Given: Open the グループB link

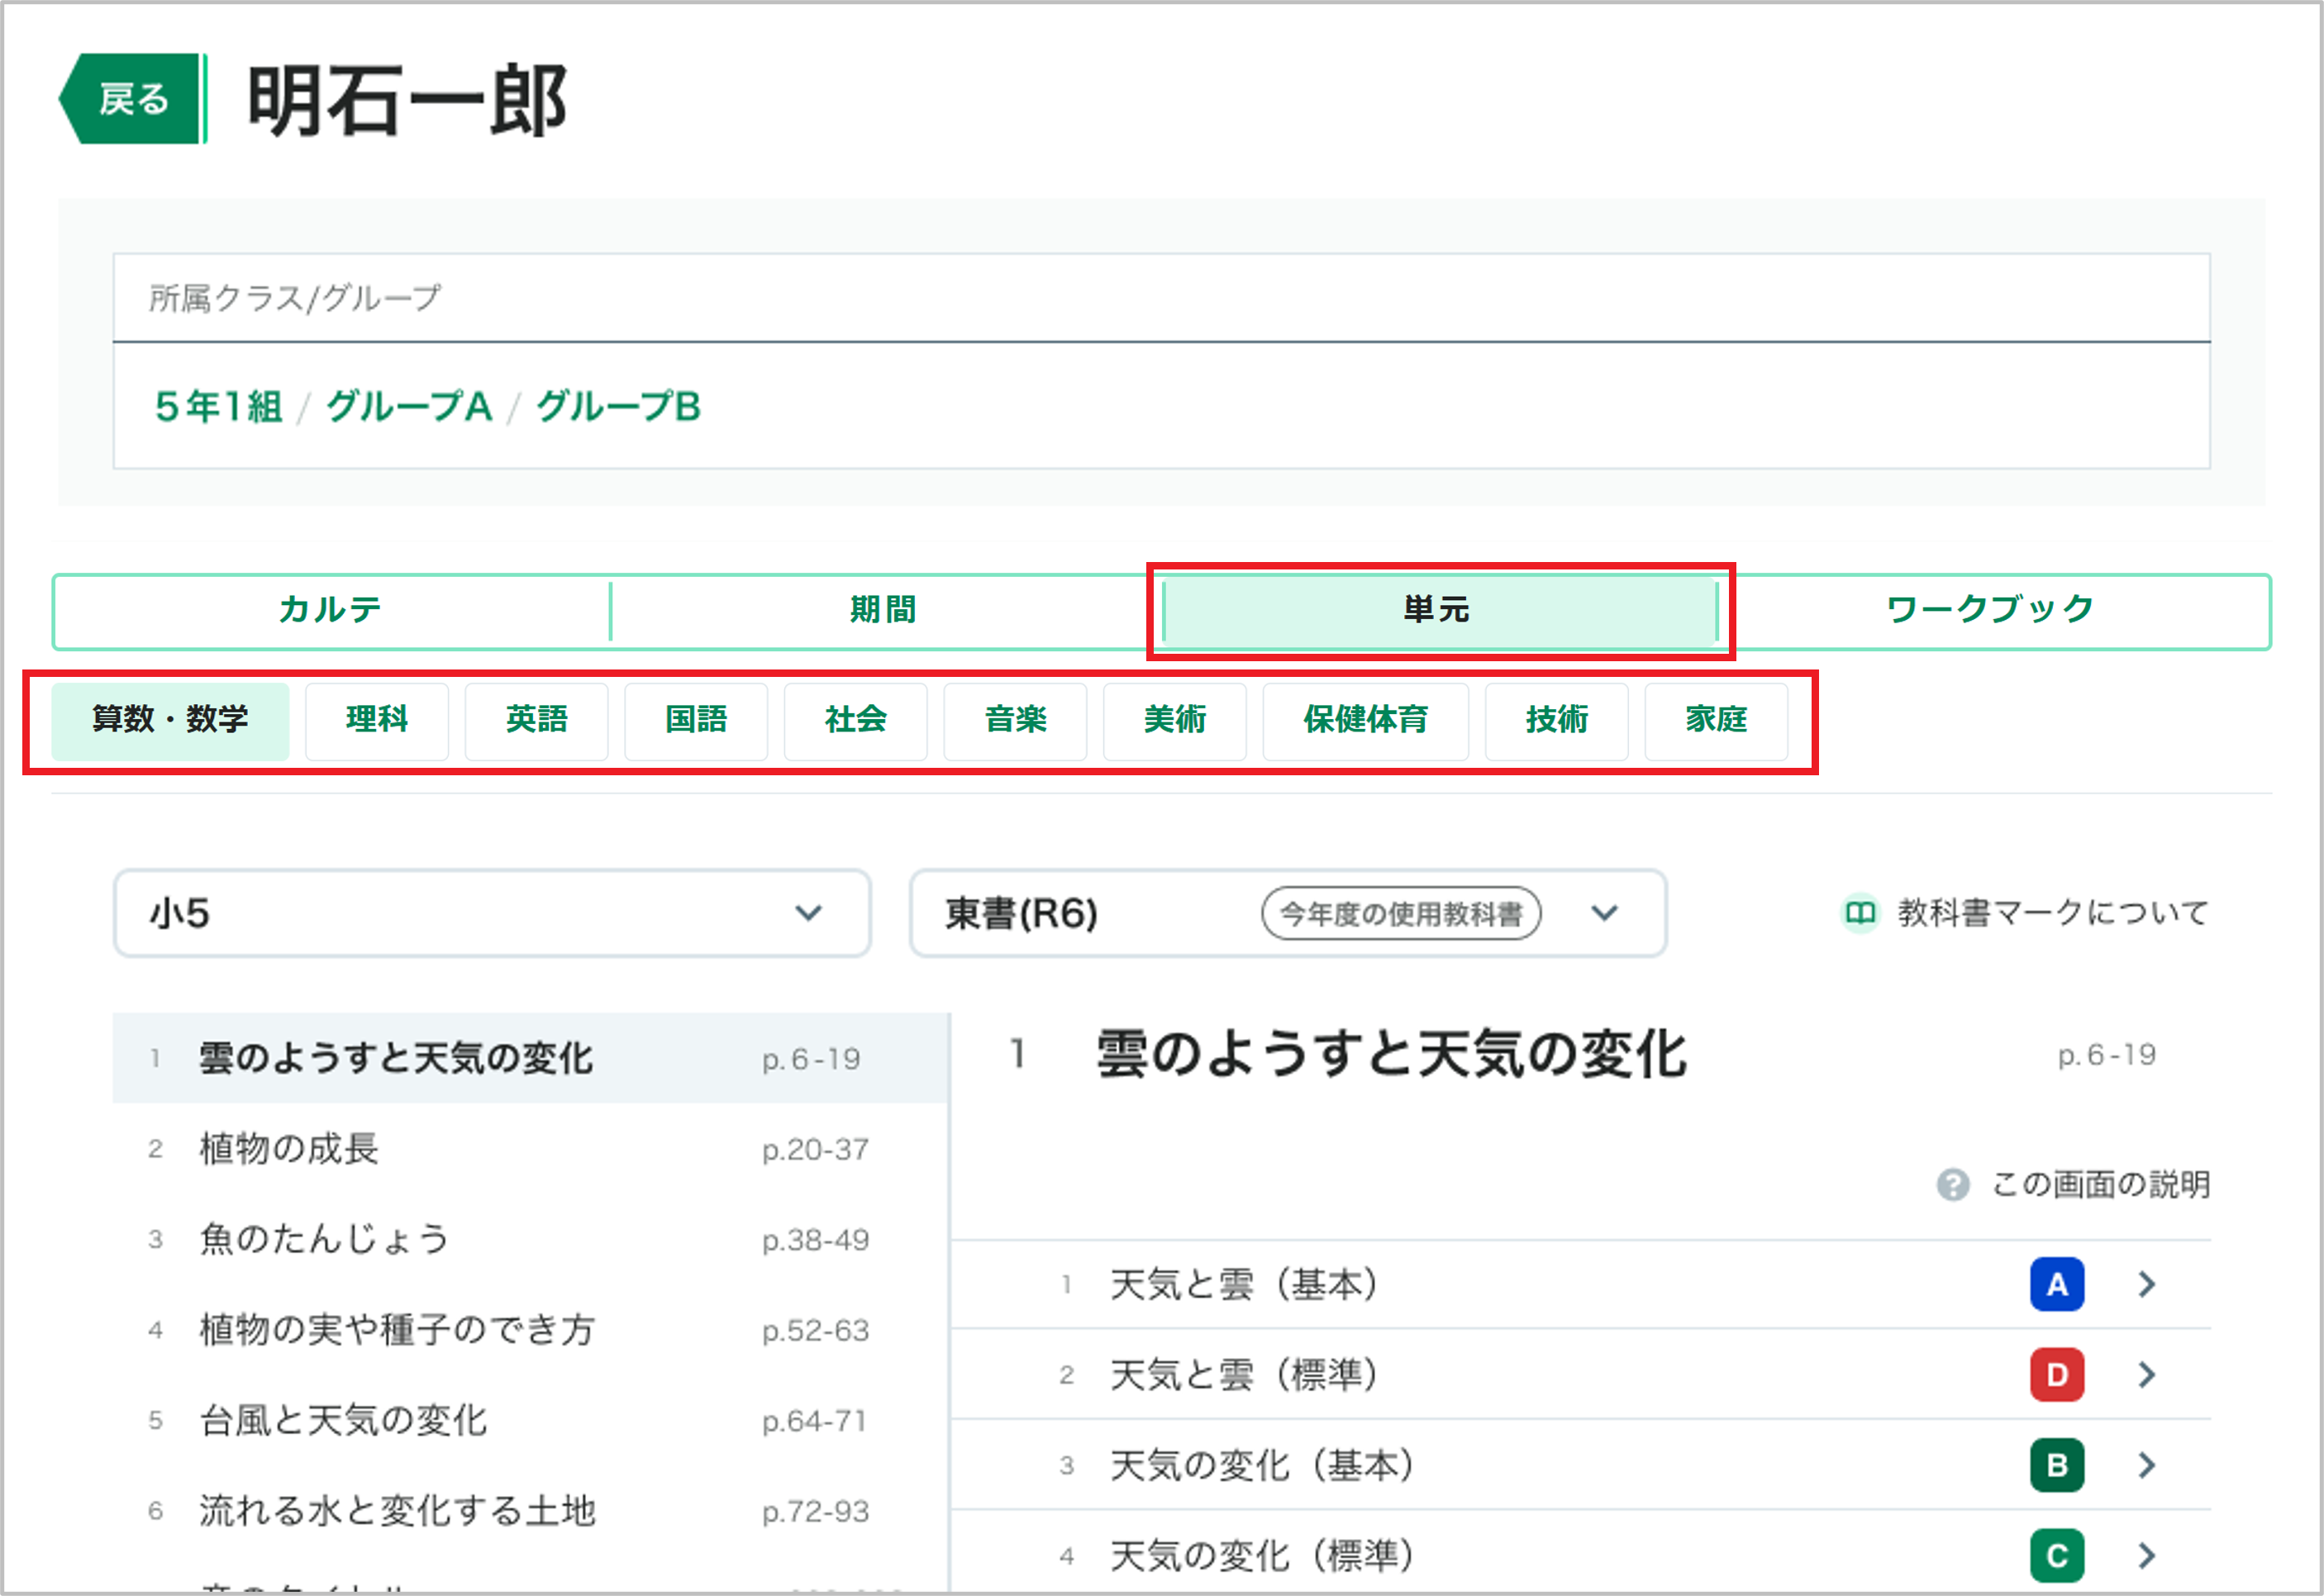Looking at the screenshot, I should (618, 407).
